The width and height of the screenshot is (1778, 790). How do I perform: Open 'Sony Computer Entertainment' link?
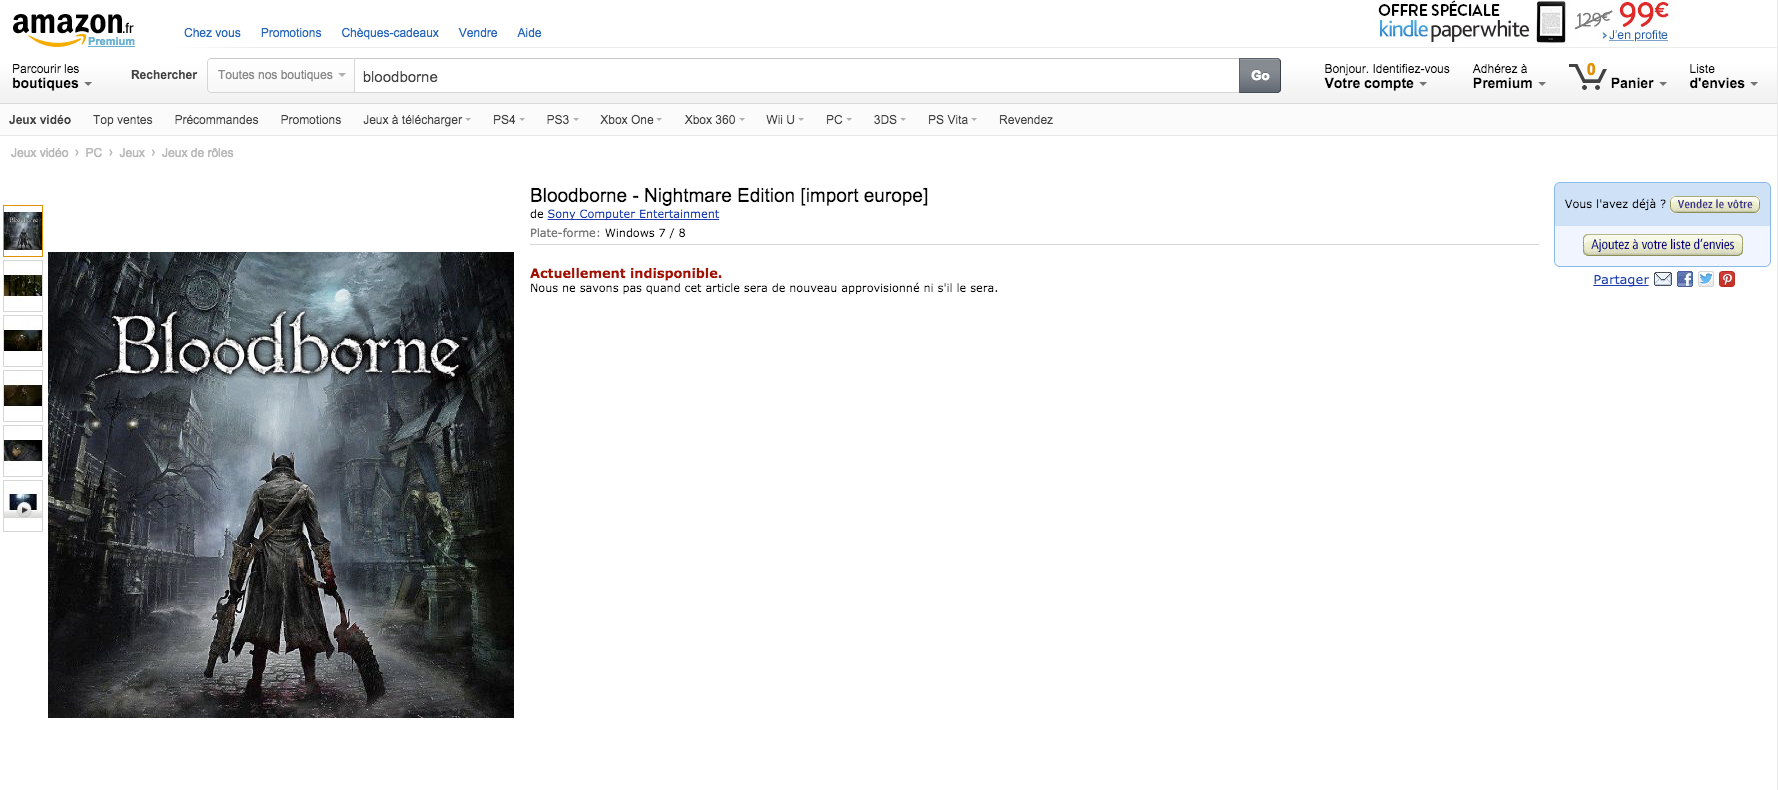(x=633, y=214)
